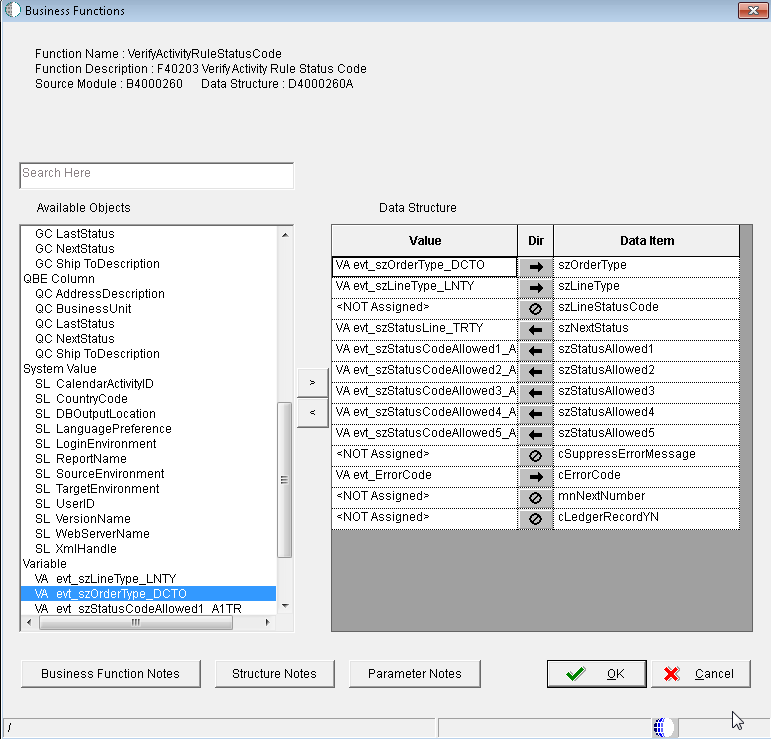Click the not-assigned direction icon for cLedgerRecordYN
771x739 pixels.
coord(535,519)
